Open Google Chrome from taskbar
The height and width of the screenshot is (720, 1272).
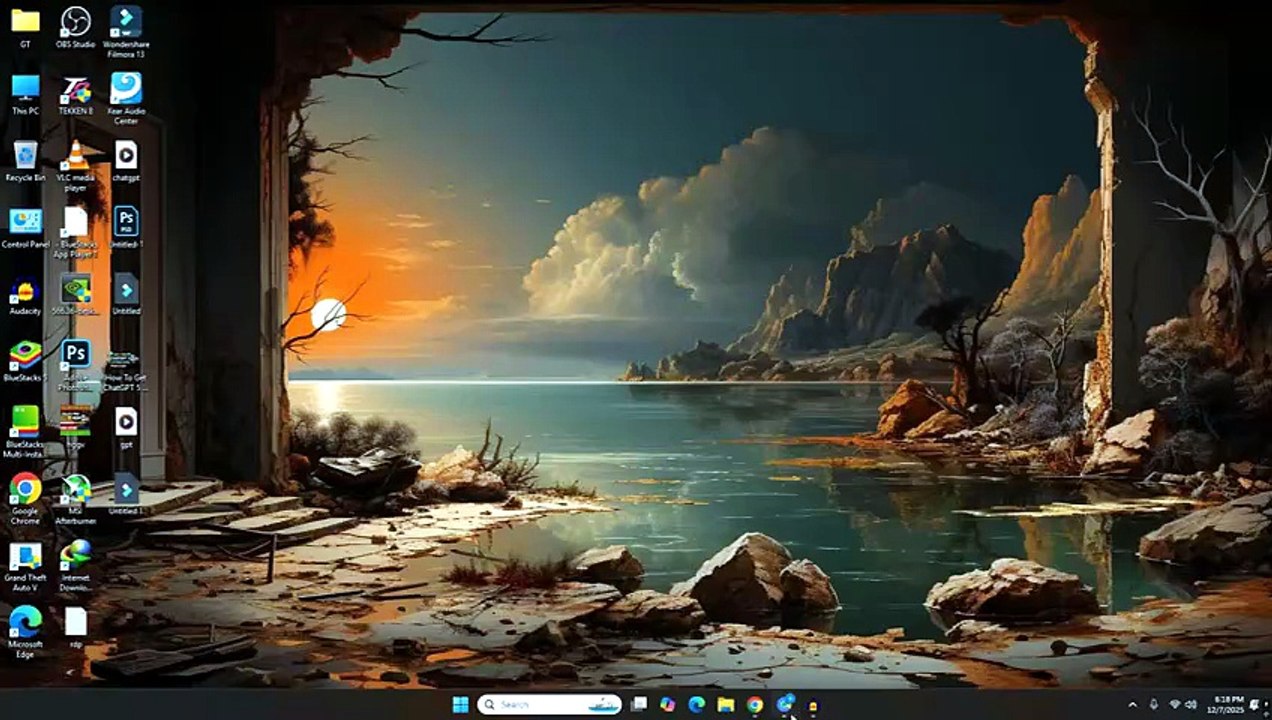click(755, 705)
